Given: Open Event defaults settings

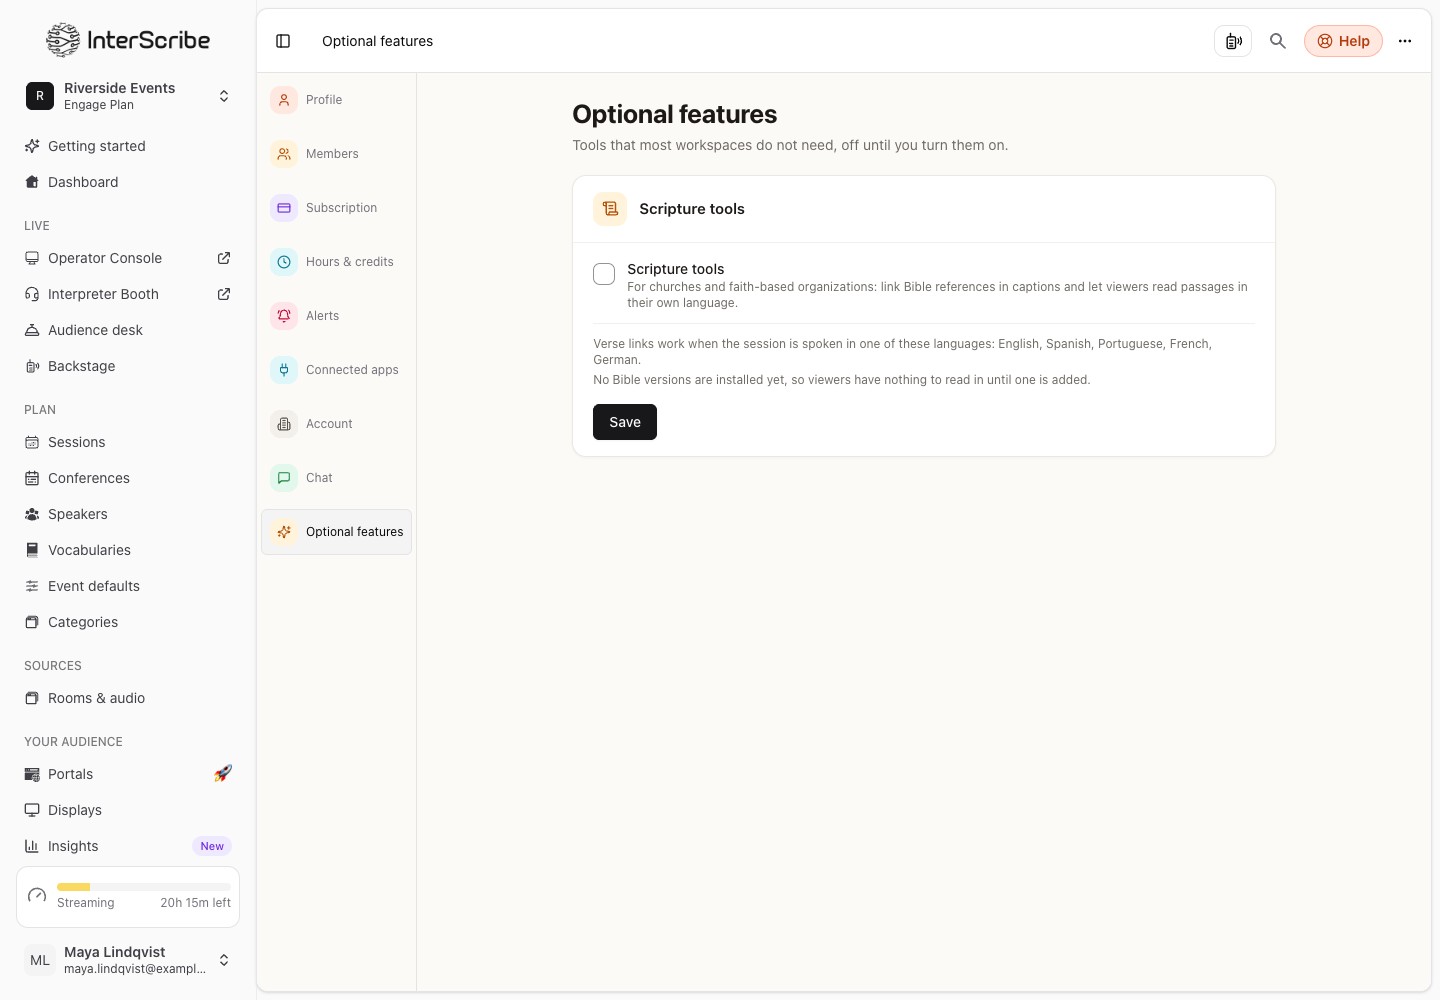Looking at the screenshot, I should pyautogui.click(x=128, y=586).
